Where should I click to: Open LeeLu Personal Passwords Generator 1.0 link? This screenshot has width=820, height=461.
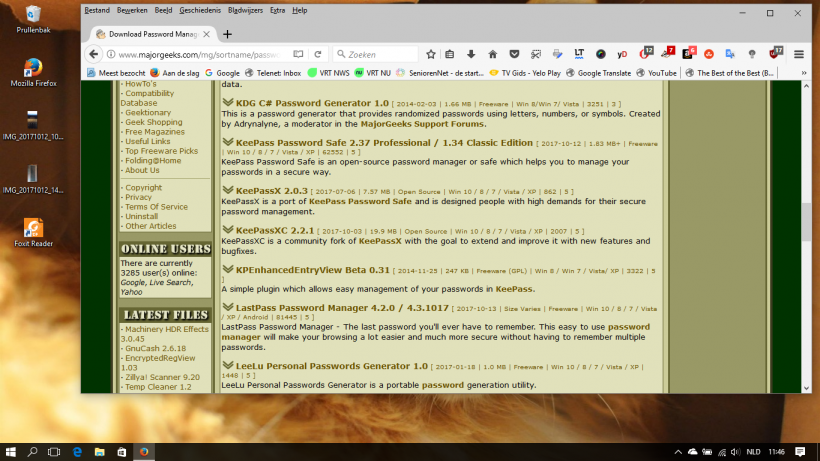point(332,366)
